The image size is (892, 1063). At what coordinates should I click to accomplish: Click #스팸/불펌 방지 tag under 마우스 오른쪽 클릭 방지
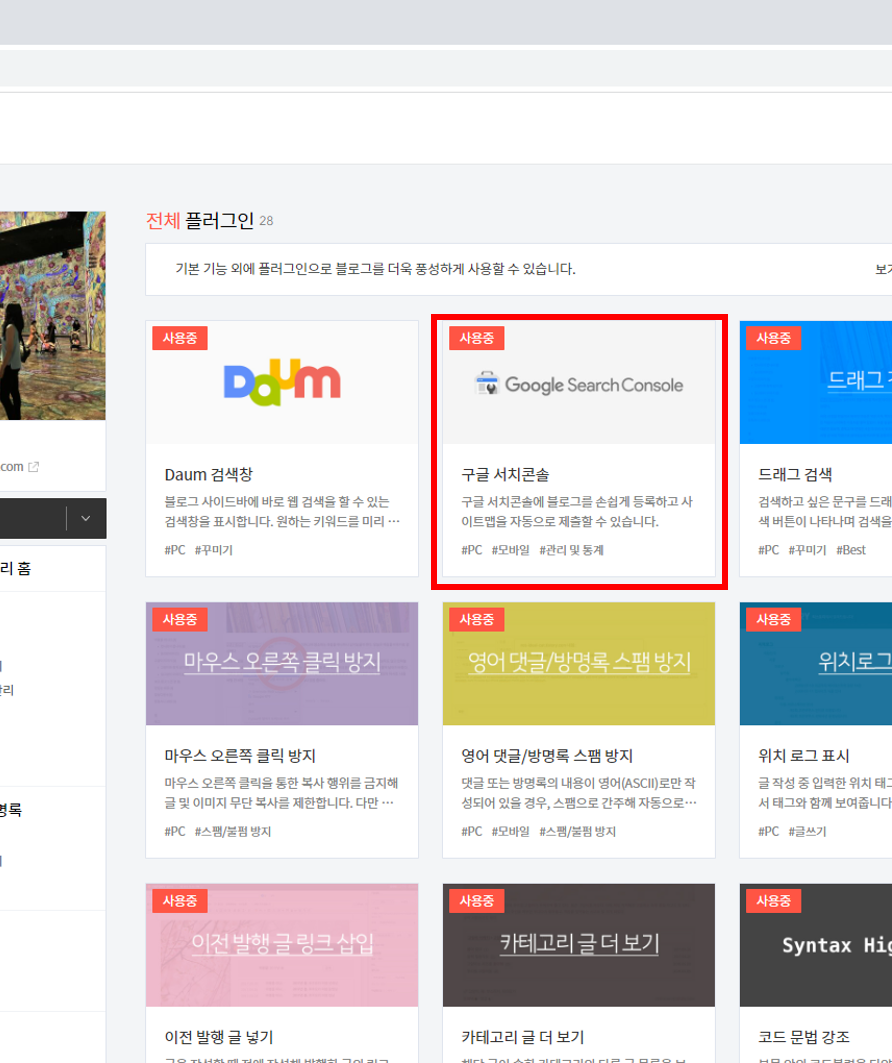coord(233,831)
